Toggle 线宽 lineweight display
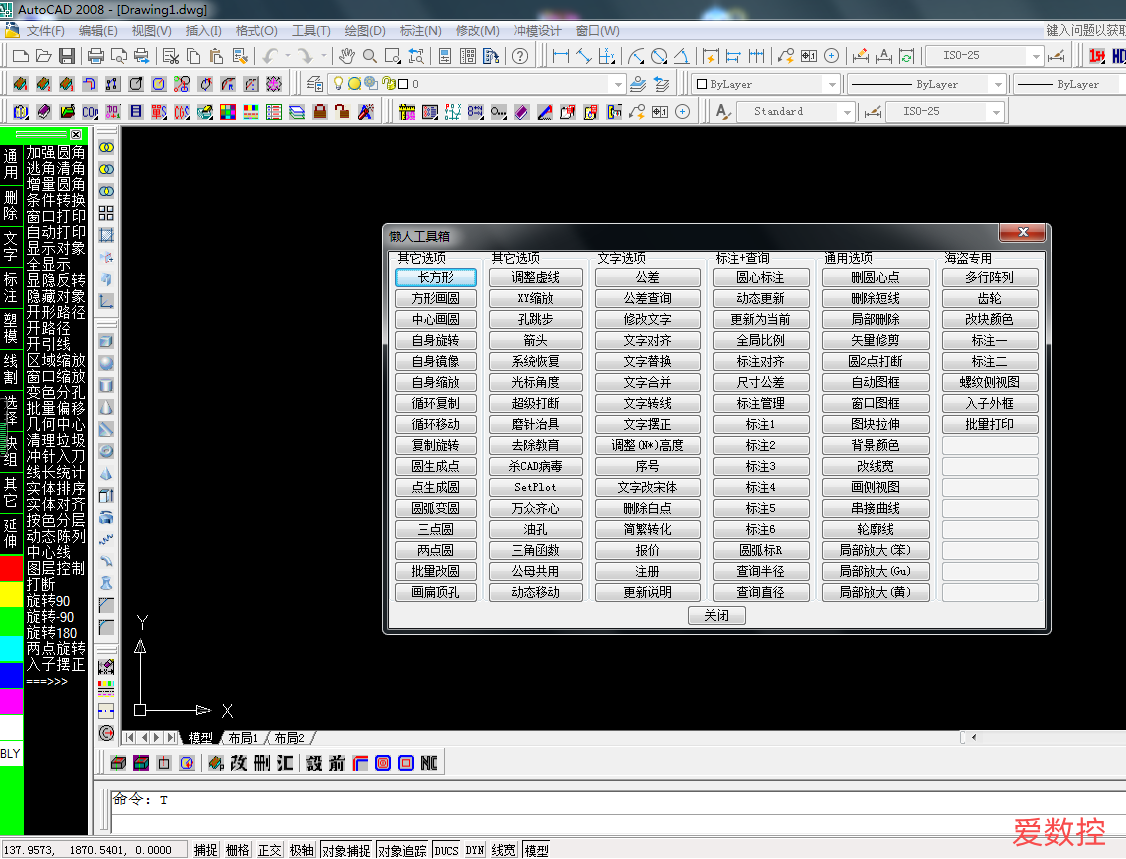The image size is (1126, 859). (503, 850)
